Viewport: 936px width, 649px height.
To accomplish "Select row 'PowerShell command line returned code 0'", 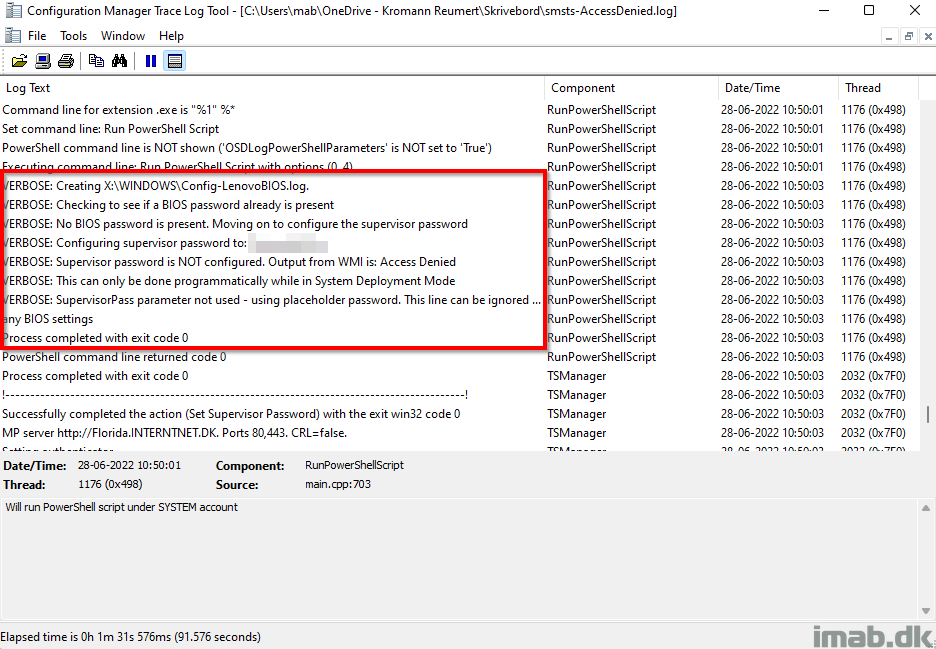I will point(459,357).
